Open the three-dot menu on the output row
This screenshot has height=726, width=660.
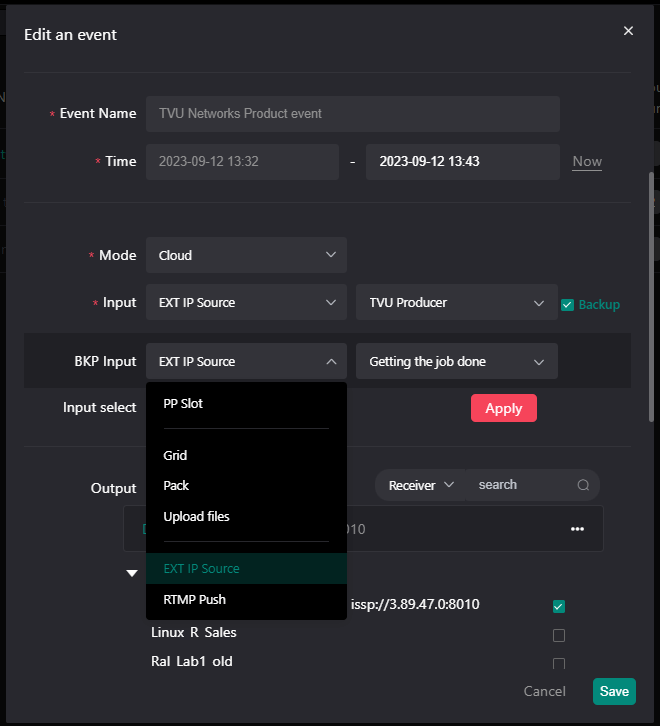click(x=577, y=529)
